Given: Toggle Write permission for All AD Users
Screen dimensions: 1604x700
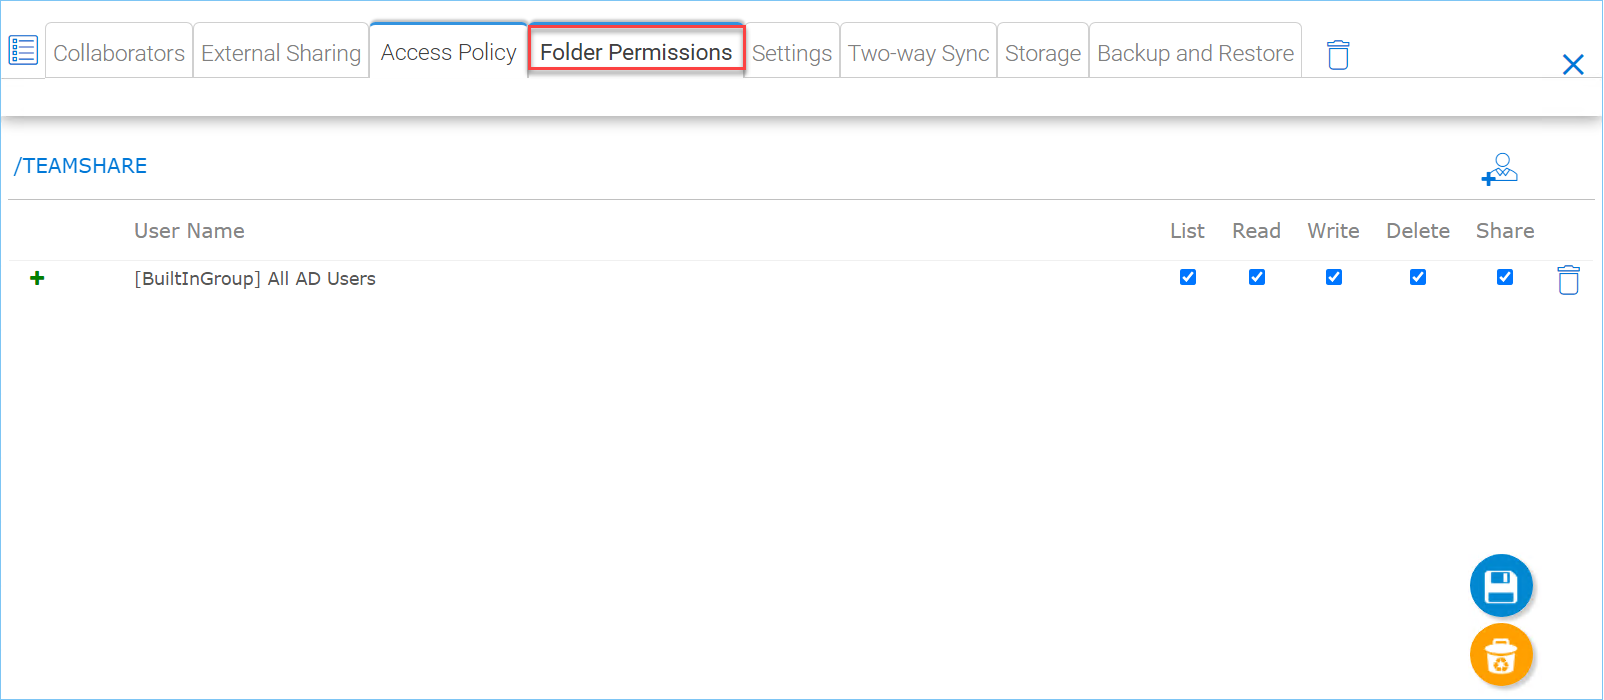Looking at the screenshot, I should (1334, 277).
